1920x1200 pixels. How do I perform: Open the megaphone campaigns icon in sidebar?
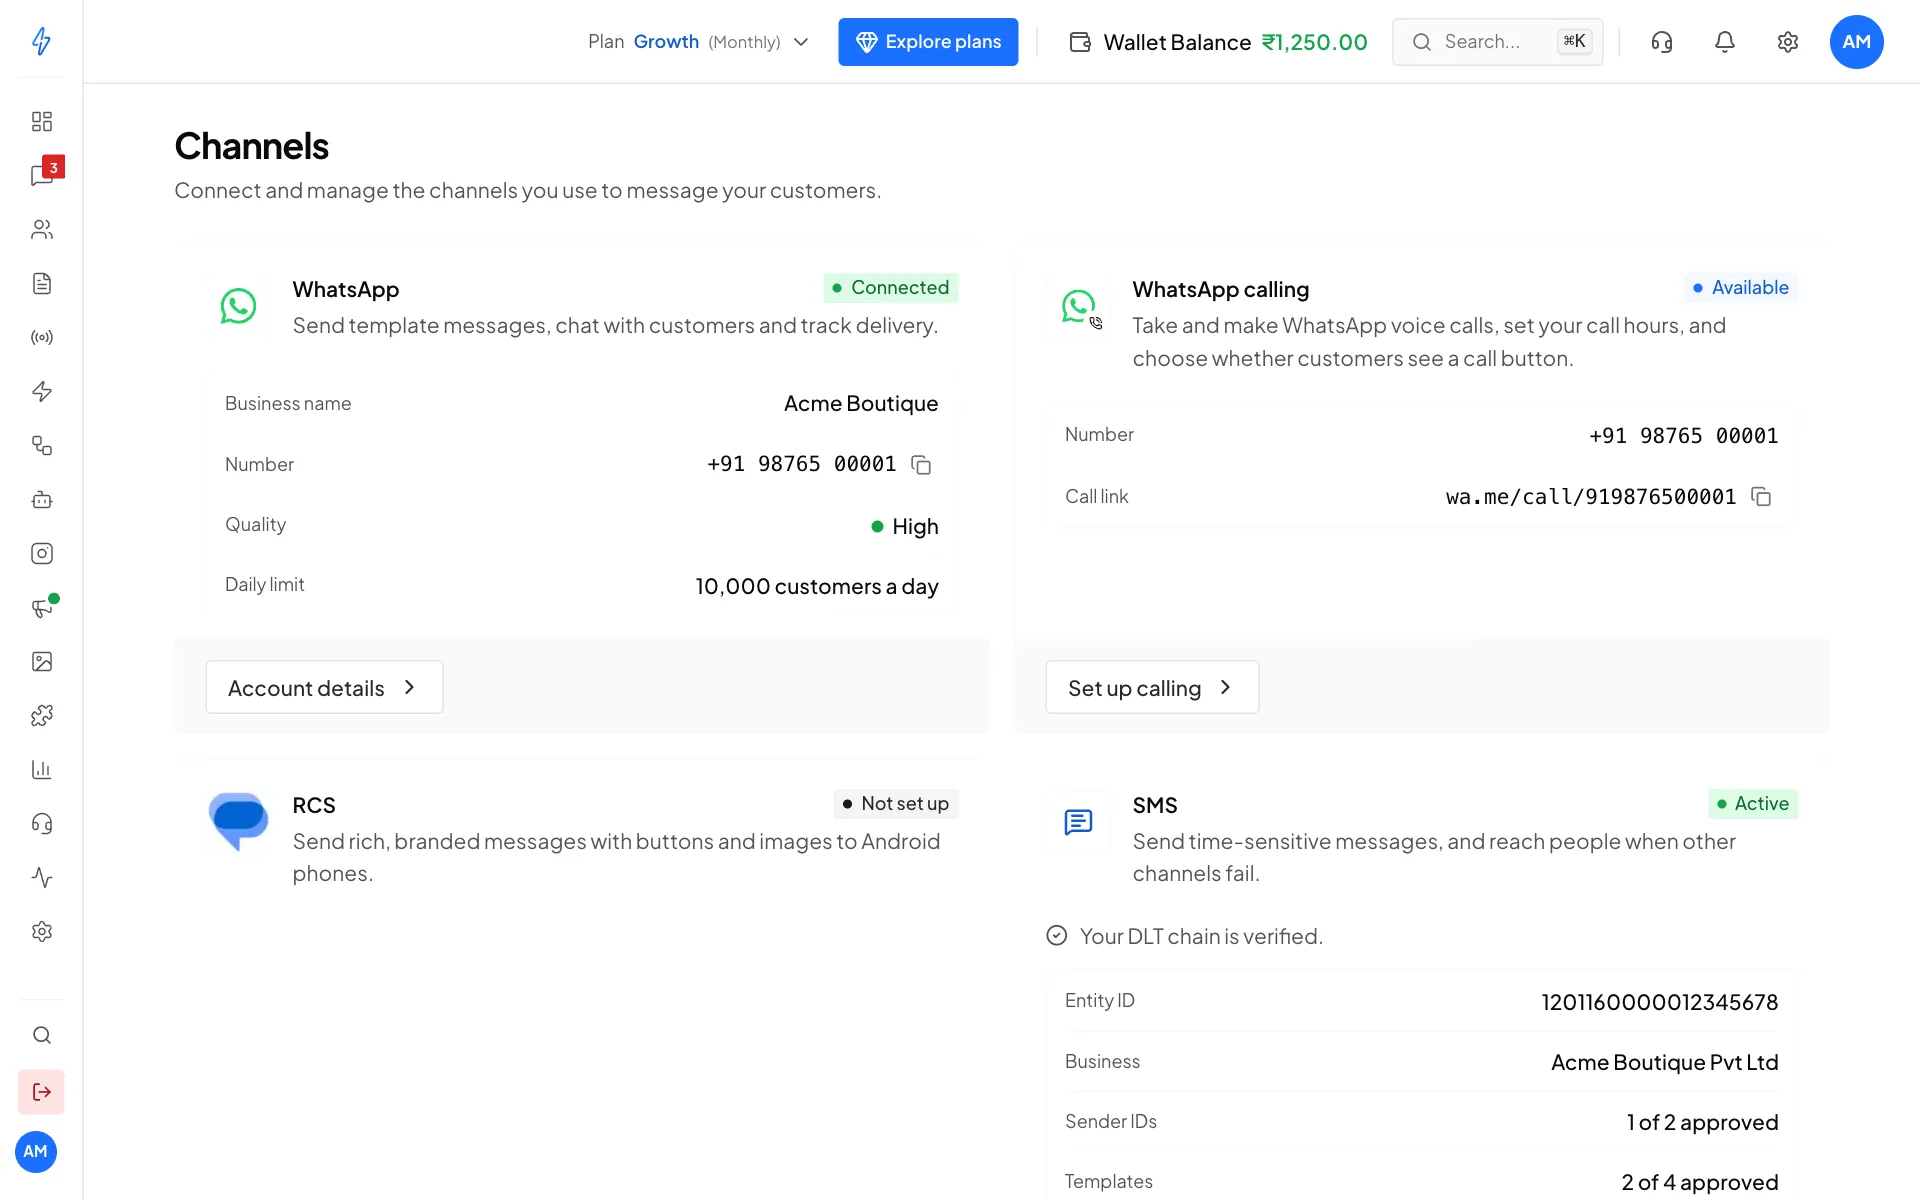pyautogui.click(x=41, y=607)
